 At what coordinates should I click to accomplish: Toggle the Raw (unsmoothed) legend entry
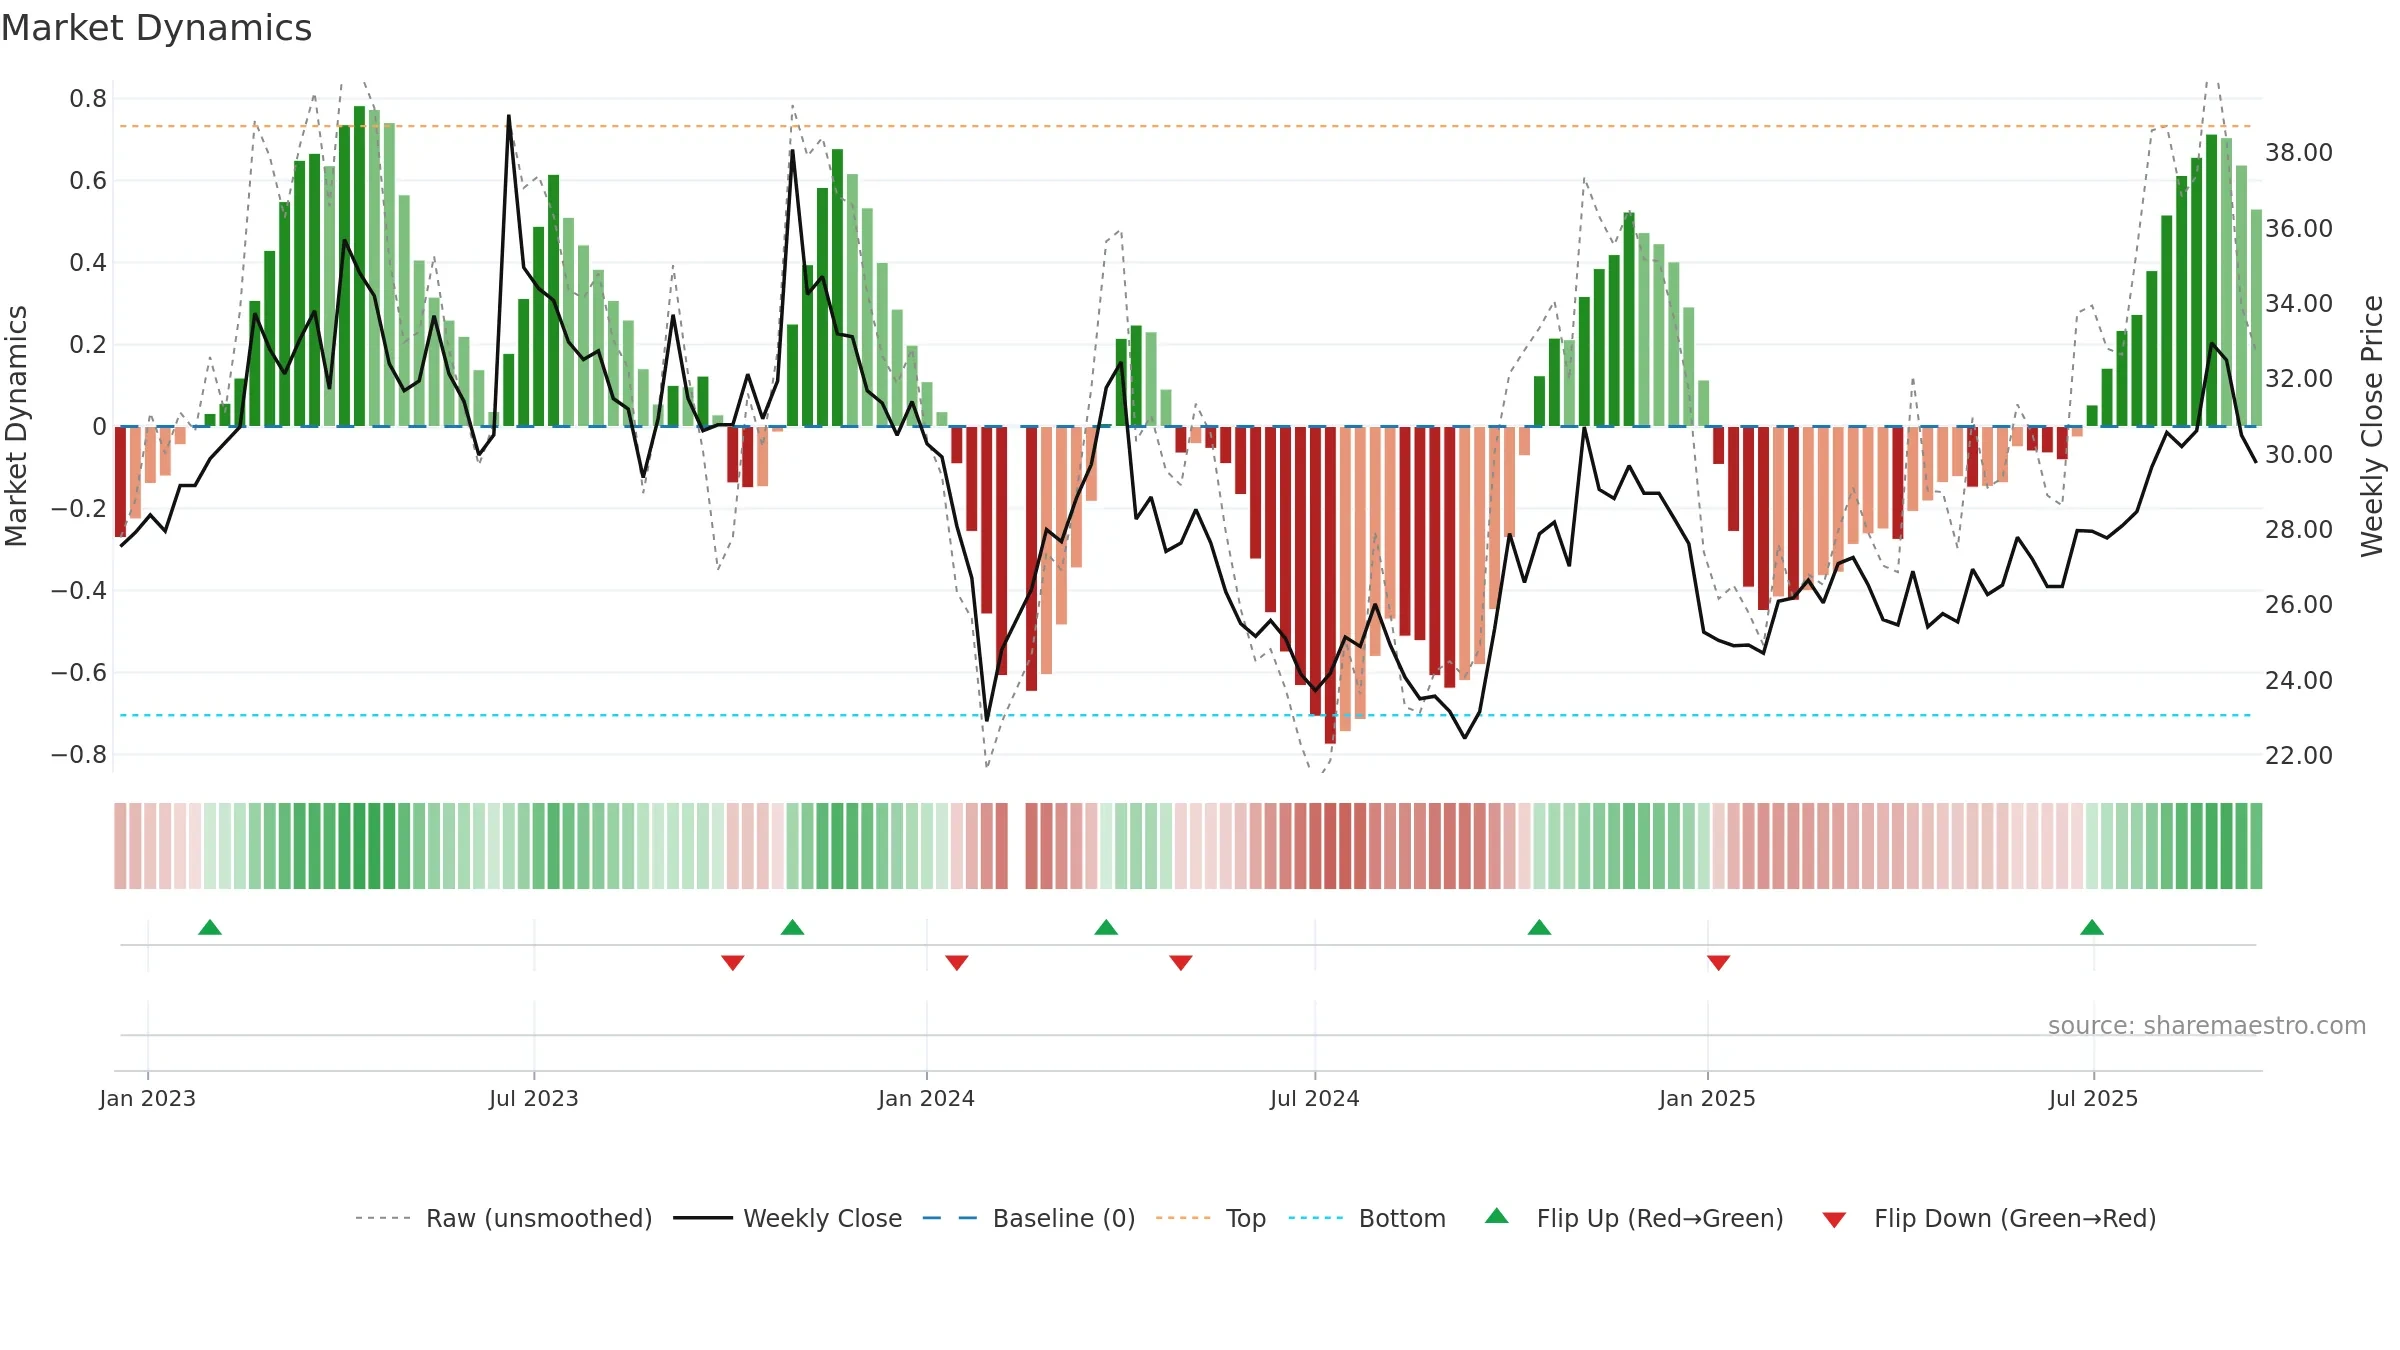503,1218
